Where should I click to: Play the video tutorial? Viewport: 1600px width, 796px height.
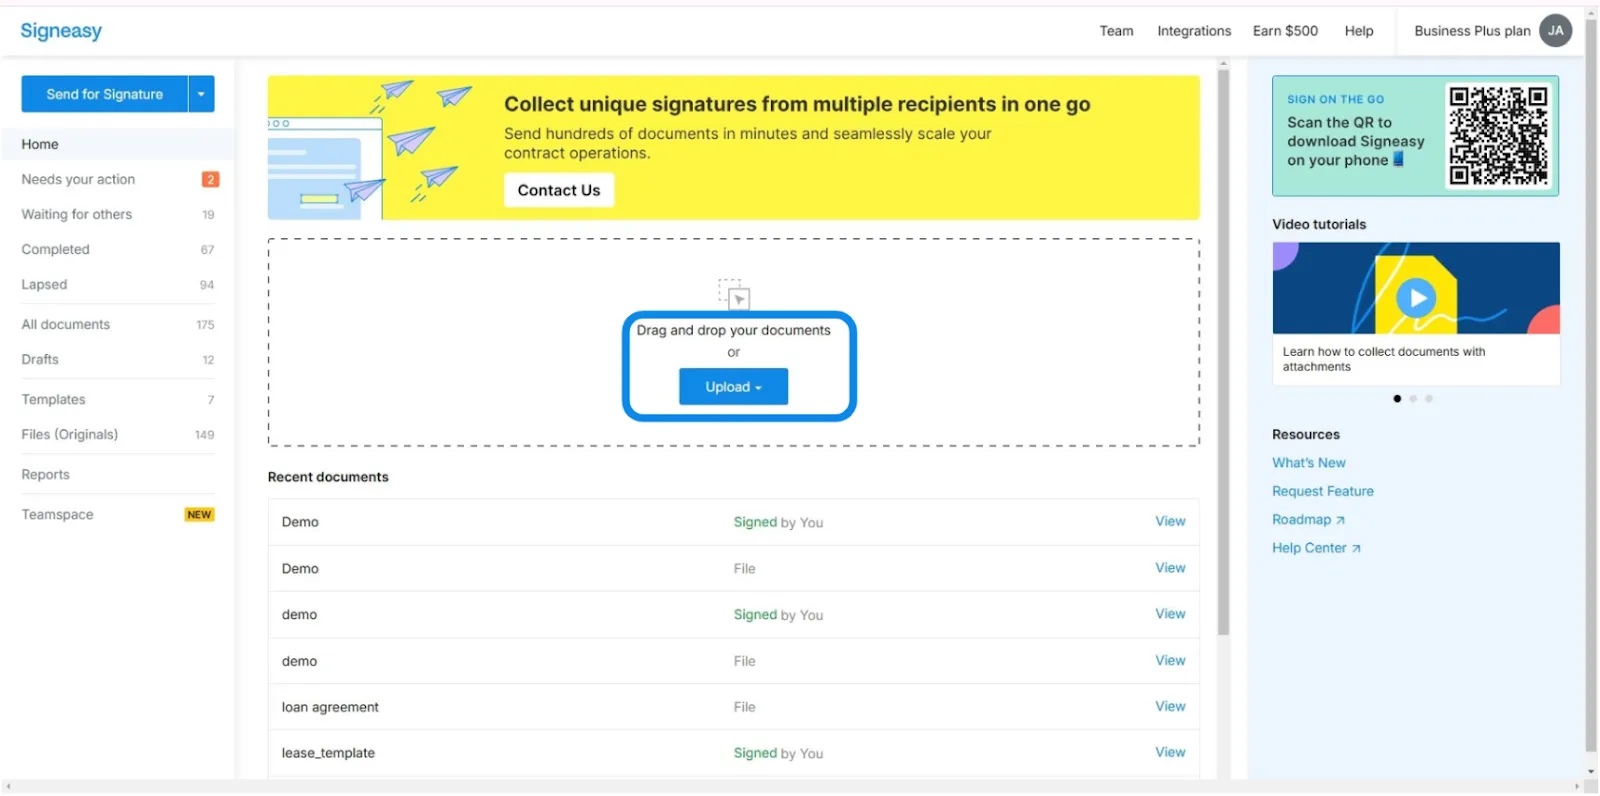pos(1416,297)
